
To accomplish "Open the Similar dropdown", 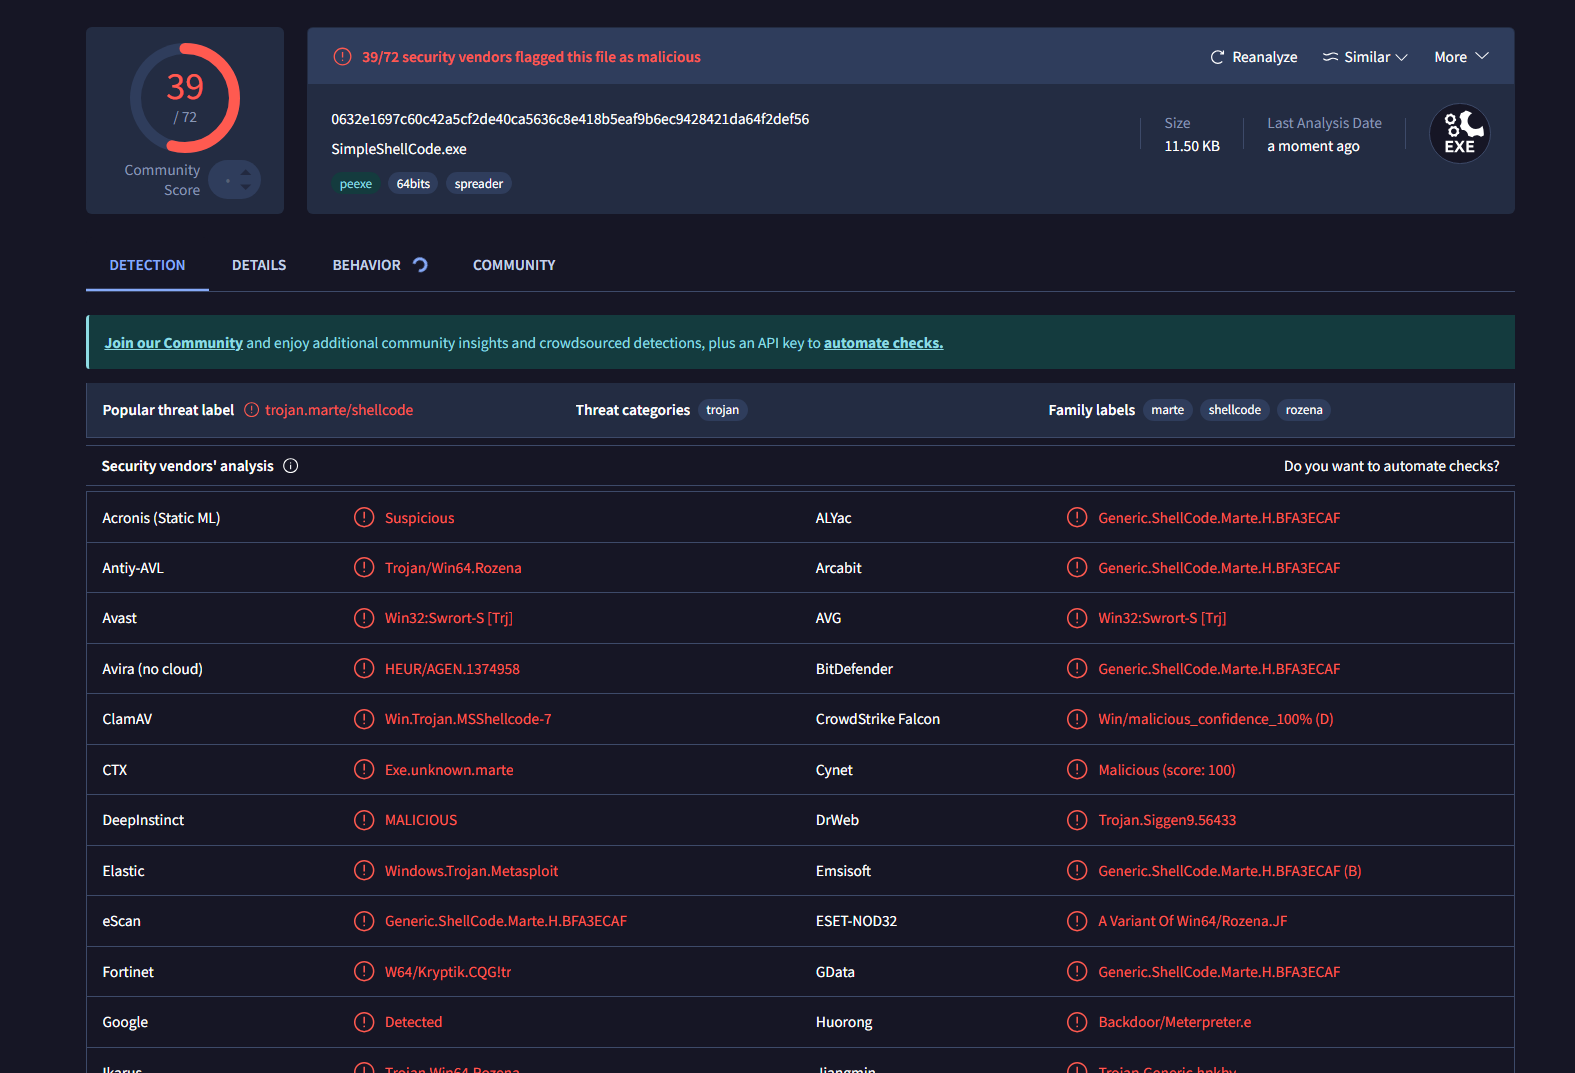I will [x=1365, y=57].
